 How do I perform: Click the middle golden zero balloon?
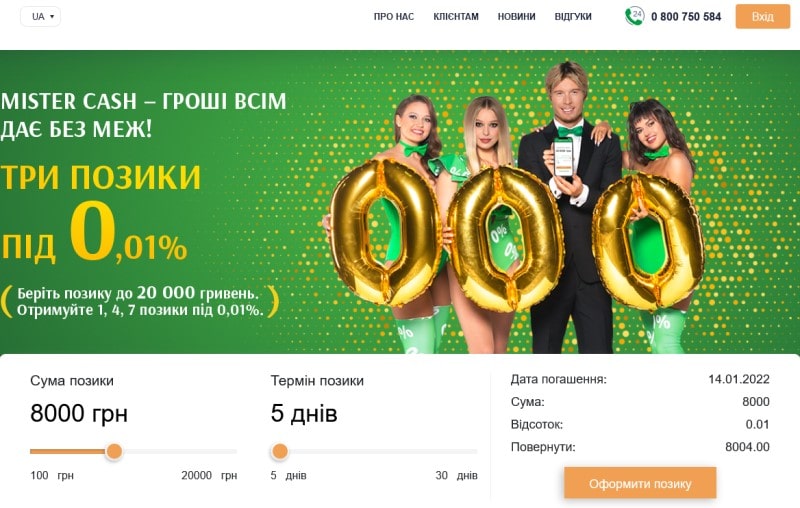pos(504,239)
